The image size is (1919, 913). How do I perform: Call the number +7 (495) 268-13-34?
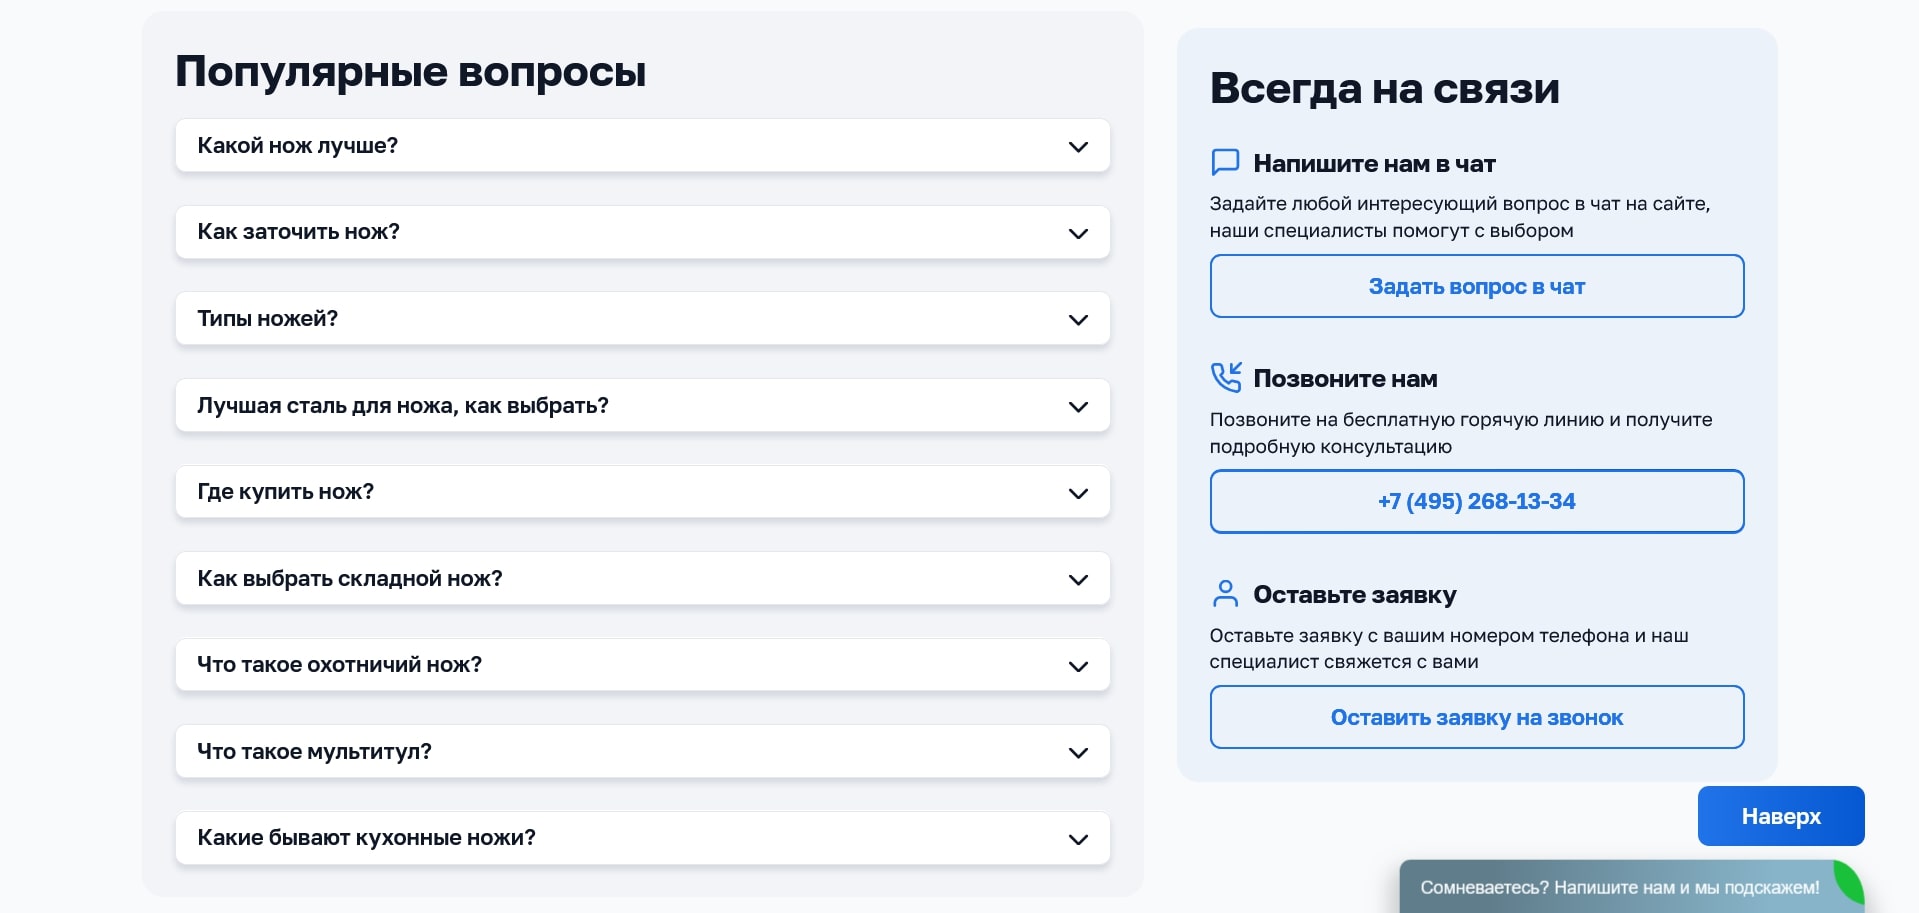1476,501
